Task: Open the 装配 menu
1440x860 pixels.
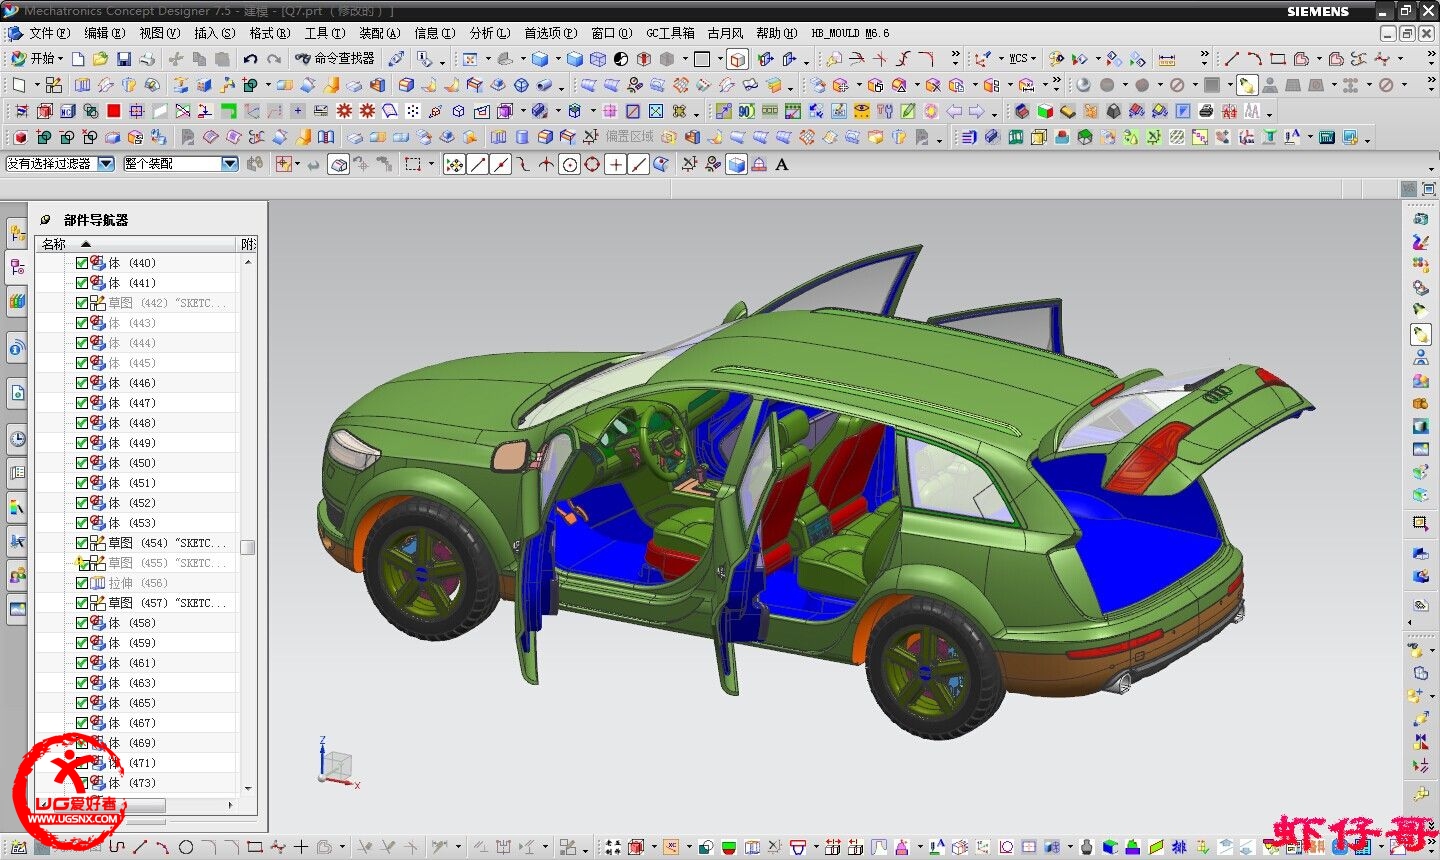Action: (379, 33)
